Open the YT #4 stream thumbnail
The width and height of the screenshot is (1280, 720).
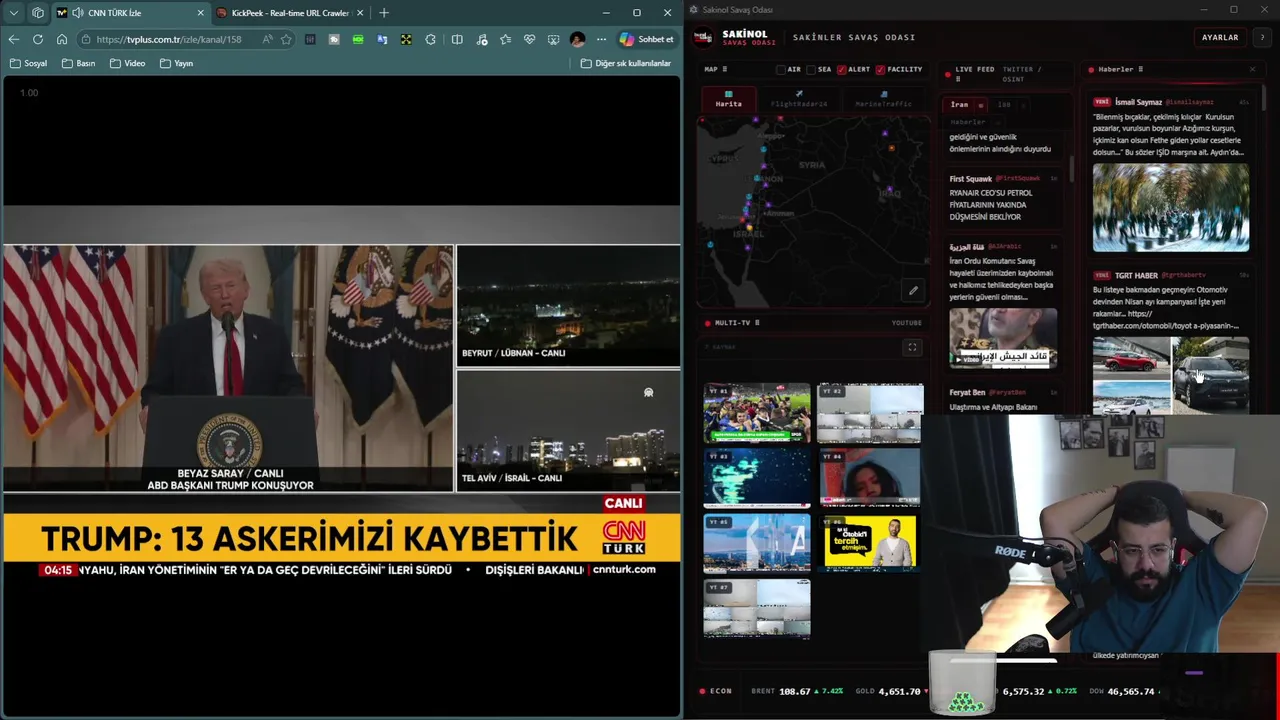coord(870,478)
